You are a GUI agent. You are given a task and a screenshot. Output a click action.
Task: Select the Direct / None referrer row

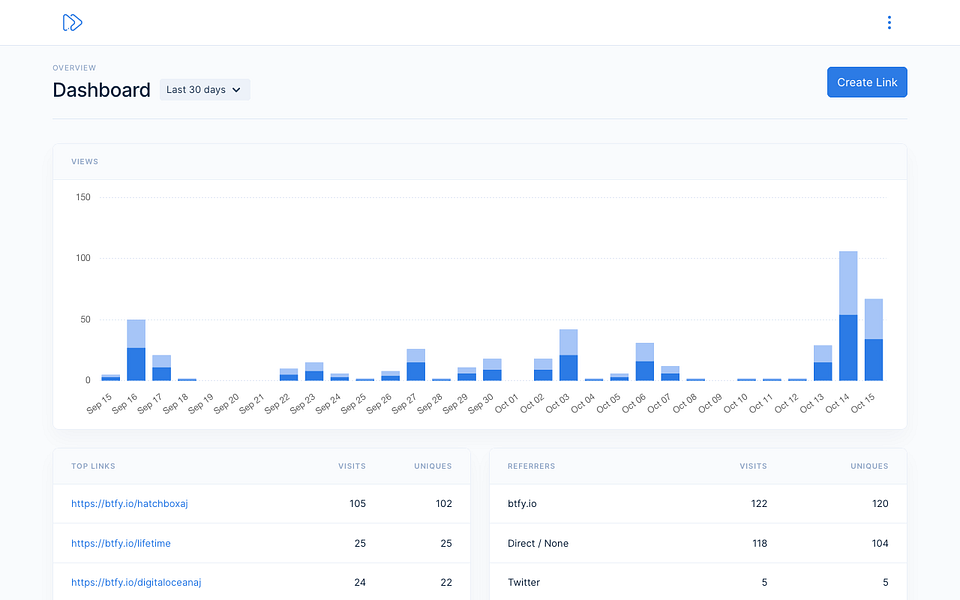coord(698,543)
